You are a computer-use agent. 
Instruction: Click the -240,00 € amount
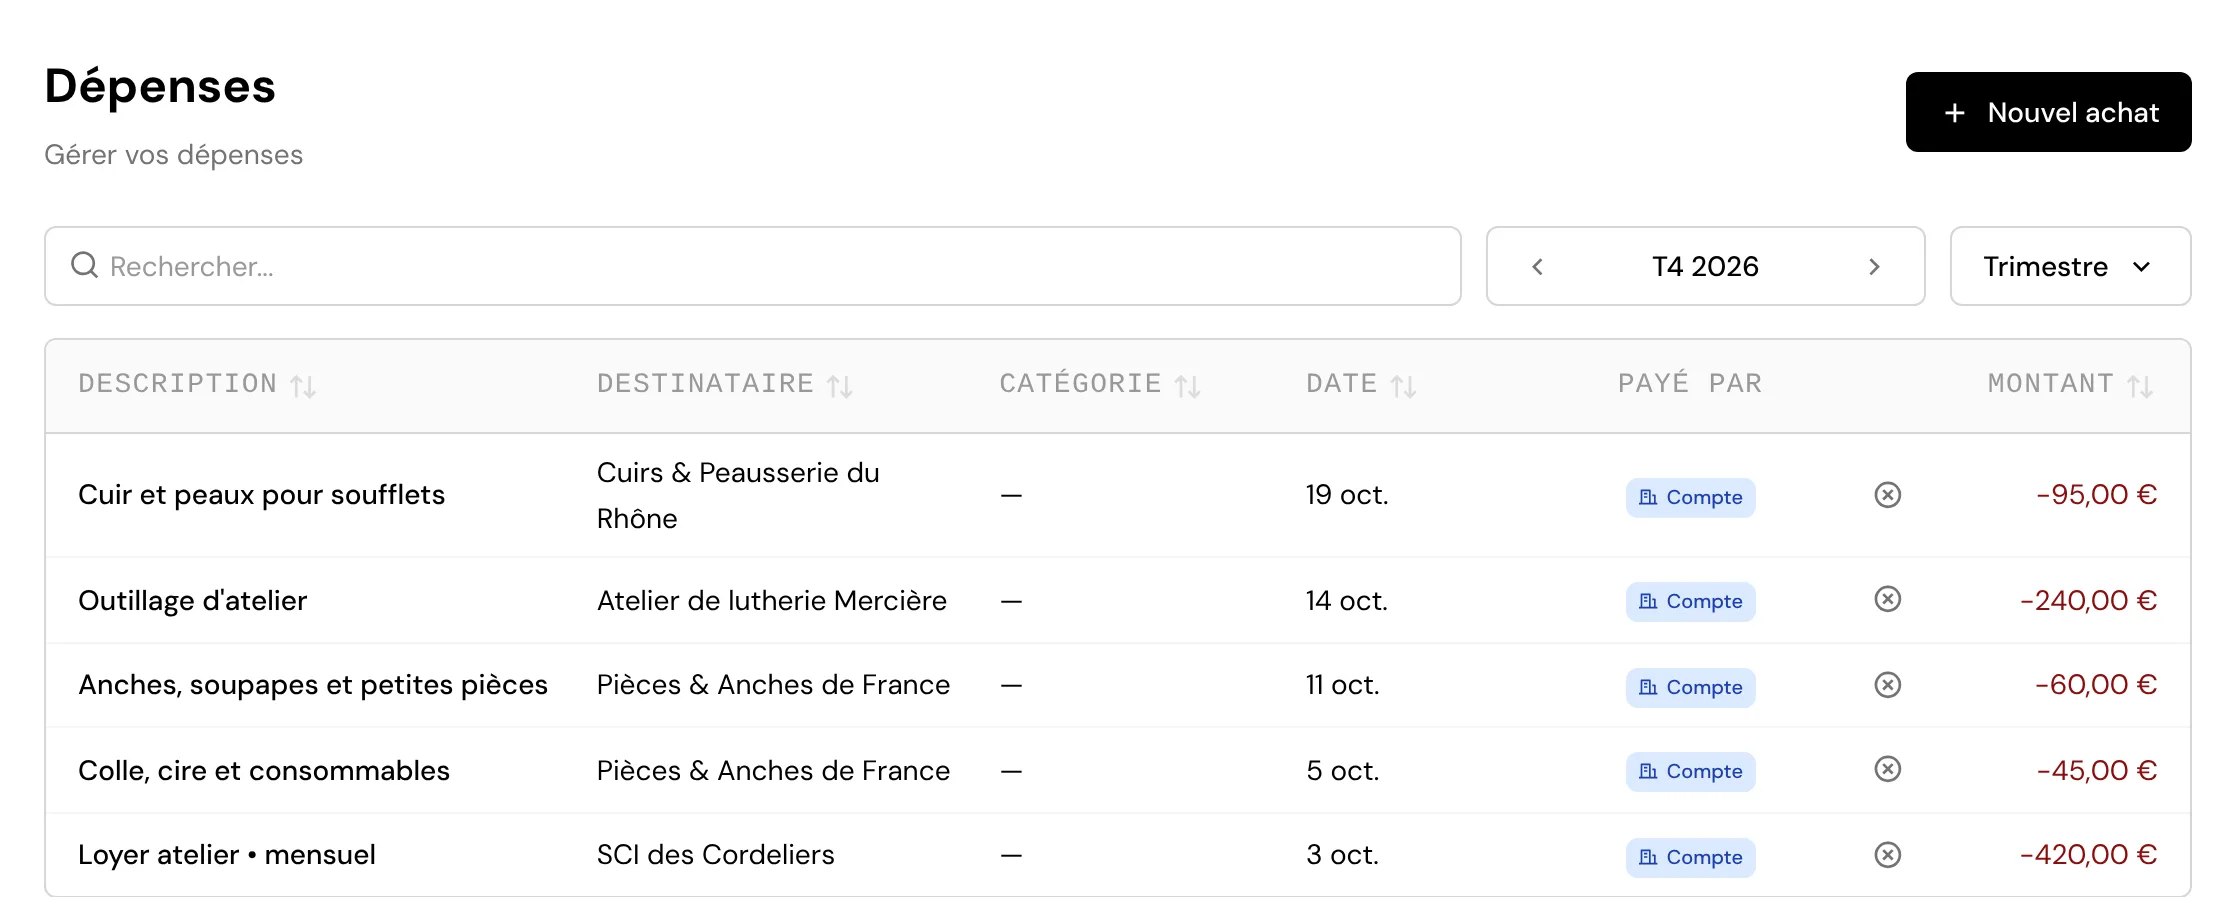coord(2088,601)
